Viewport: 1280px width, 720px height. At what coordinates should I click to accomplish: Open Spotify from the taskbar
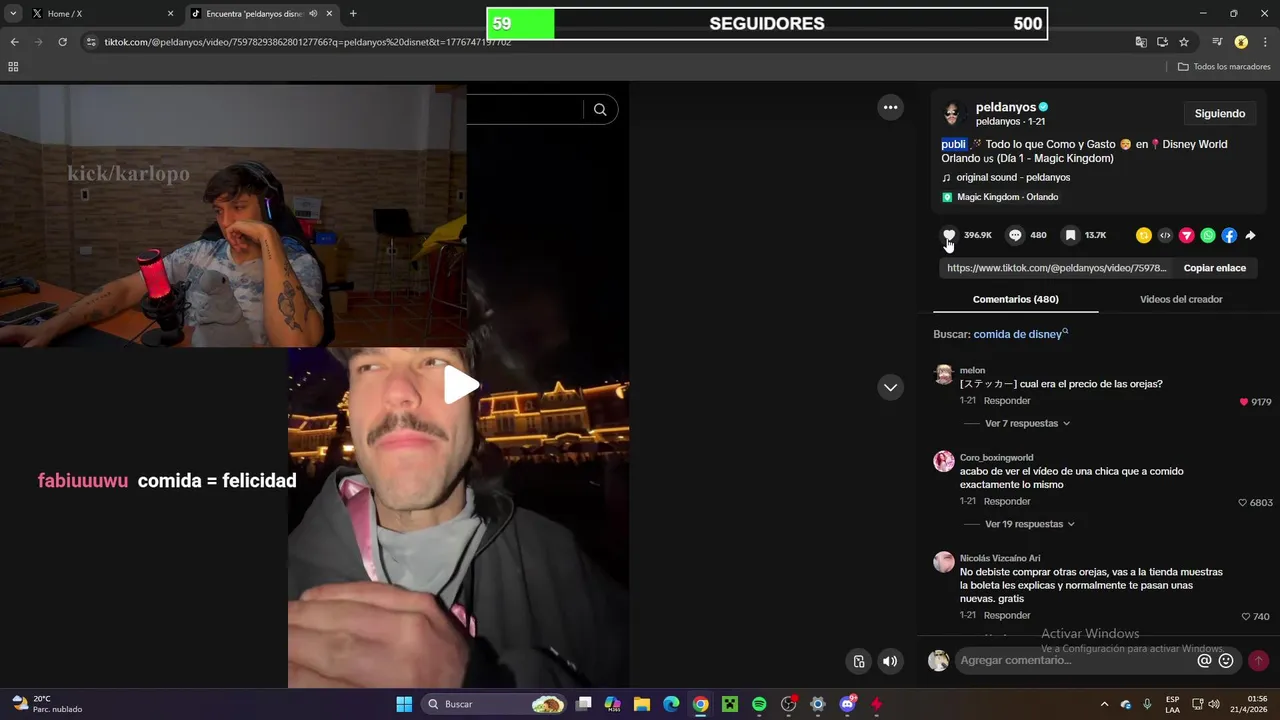759,704
